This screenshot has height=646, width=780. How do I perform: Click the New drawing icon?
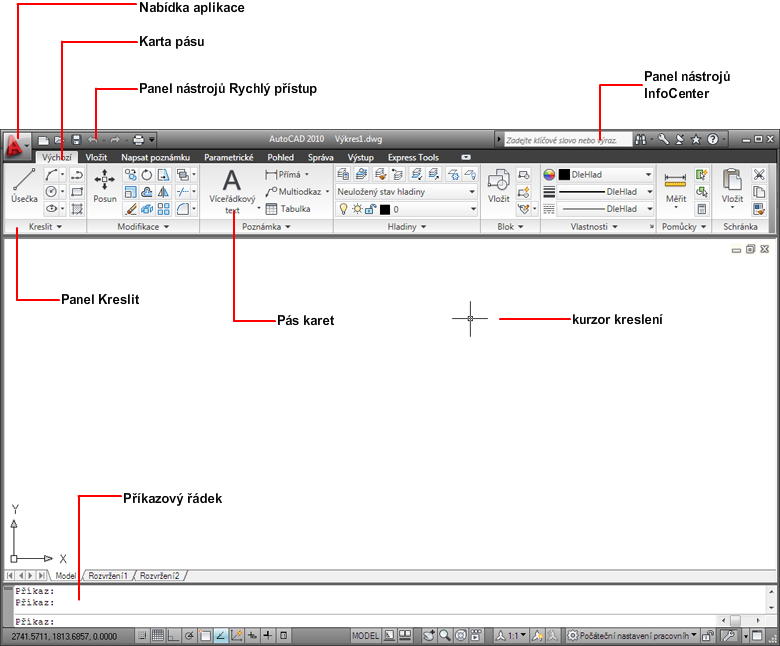coord(44,140)
